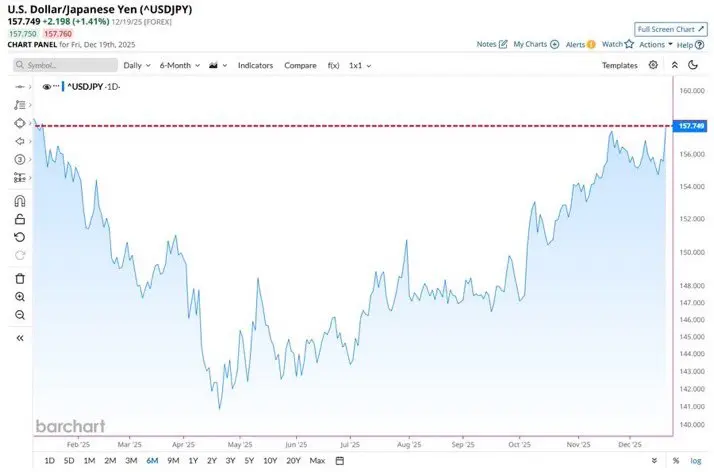Select the 3M range
This screenshot has height=472, width=714.
pos(131,461)
